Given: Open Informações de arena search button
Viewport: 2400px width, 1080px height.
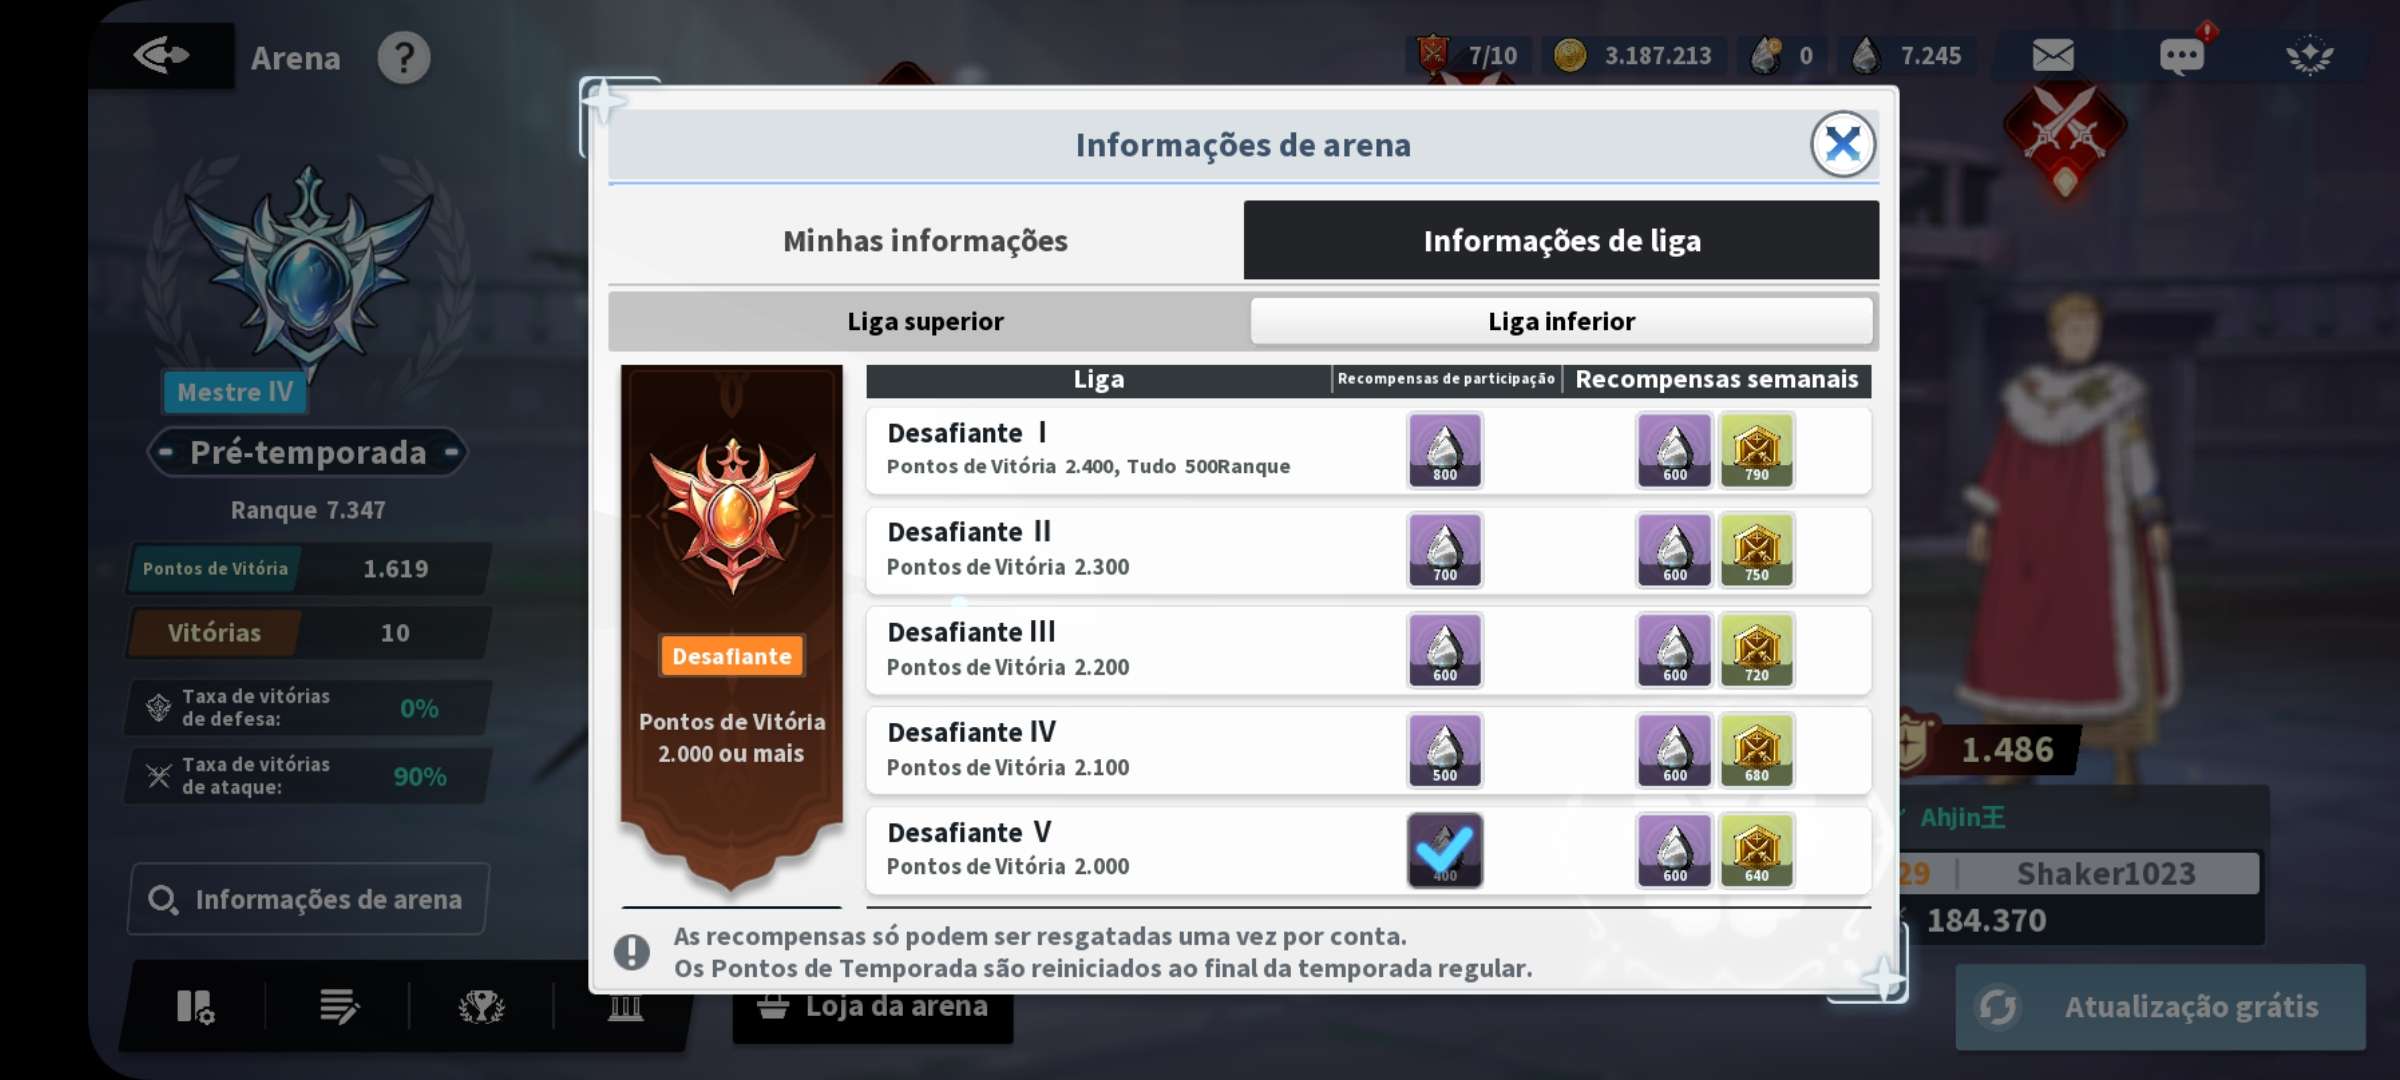Looking at the screenshot, I should [307, 899].
